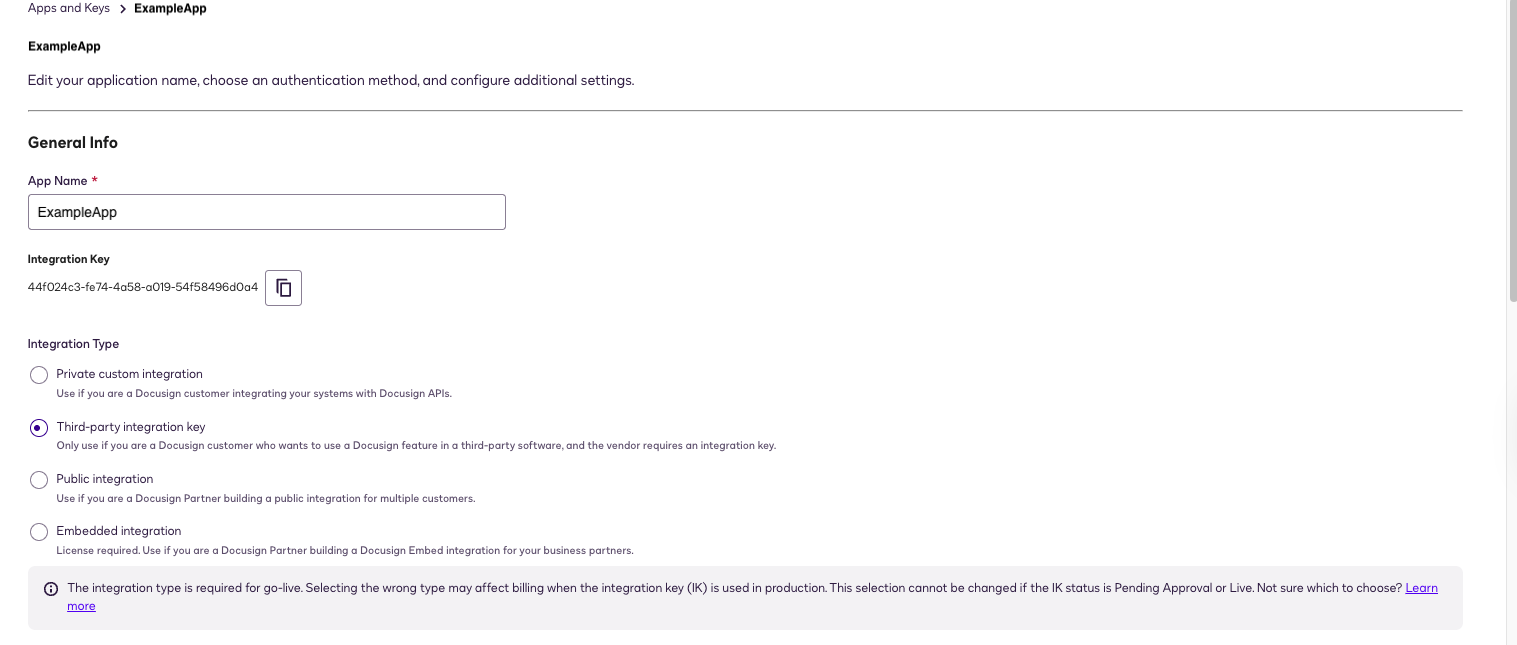The height and width of the screenshot is (645, 1517).
Task: Click inside the App Name text field
Action: pyautogui.click(x=266, y=212)
